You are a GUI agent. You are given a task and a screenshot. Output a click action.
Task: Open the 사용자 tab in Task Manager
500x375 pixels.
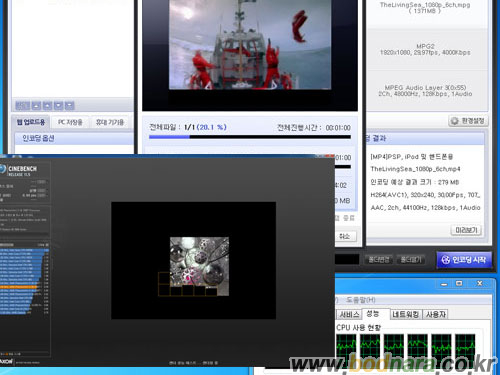point(436,314)
